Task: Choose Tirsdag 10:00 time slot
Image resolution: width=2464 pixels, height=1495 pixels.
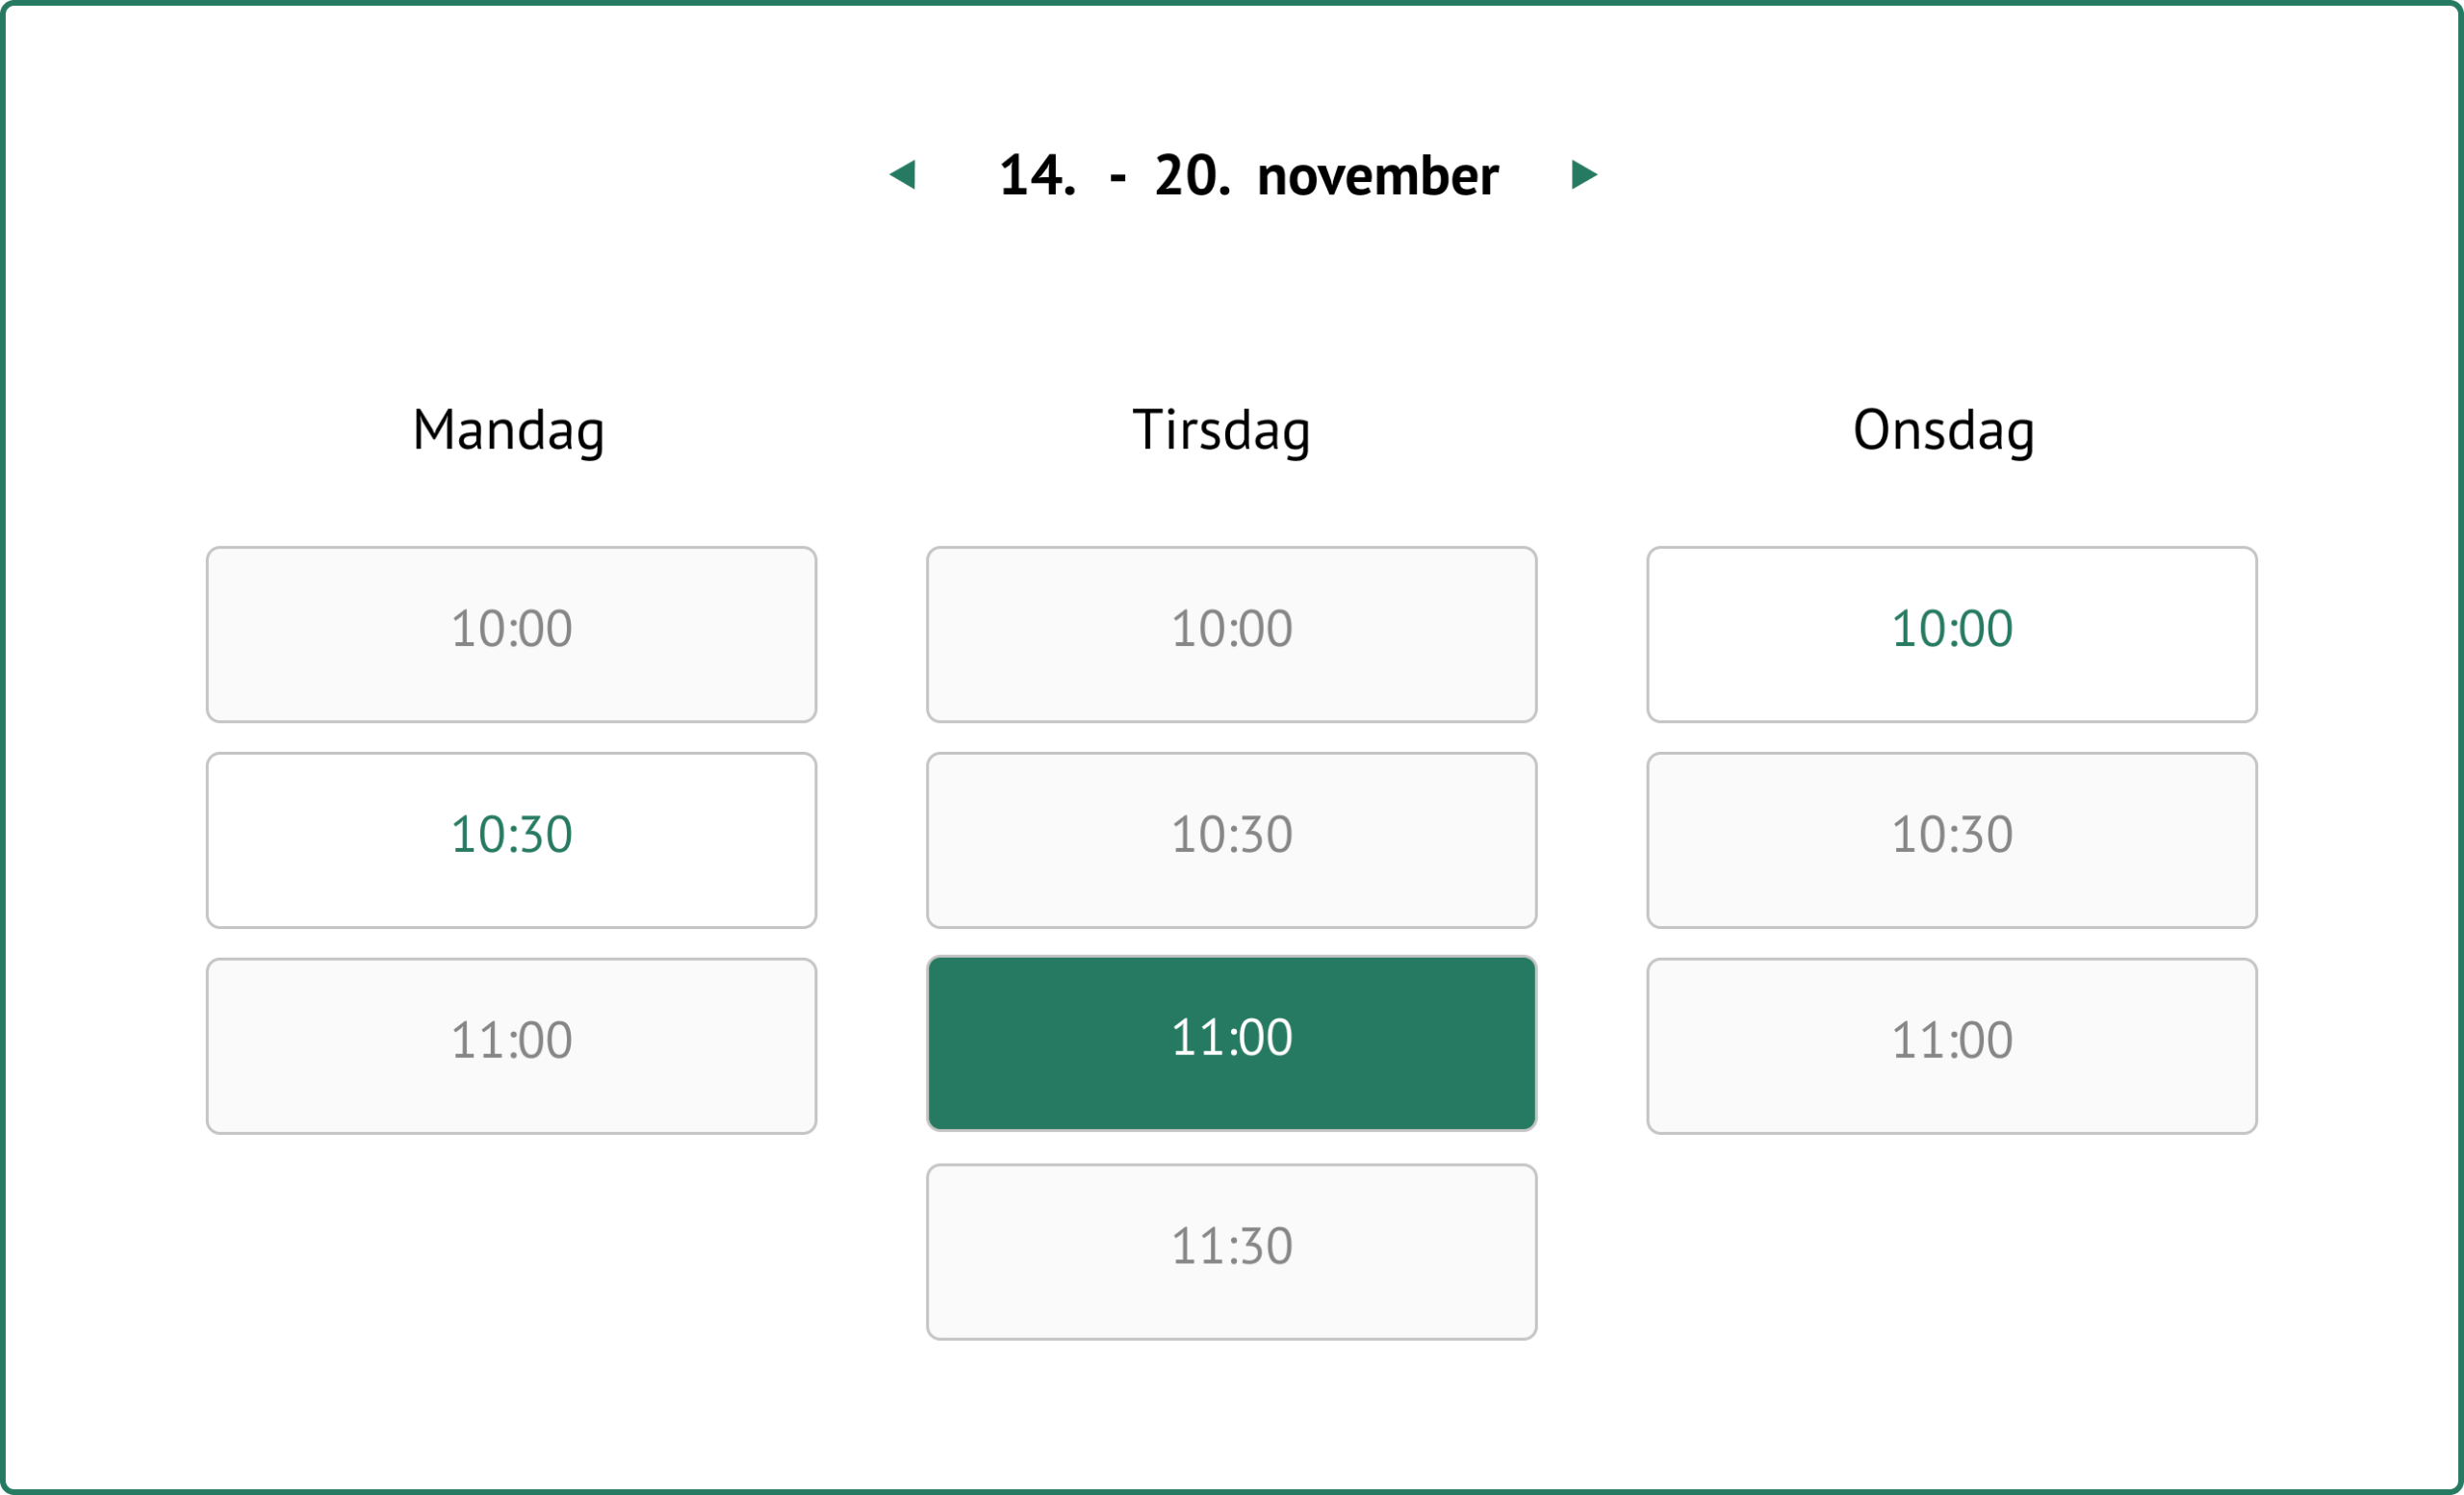Action: pyautogui.click(x=1231, y=634)
